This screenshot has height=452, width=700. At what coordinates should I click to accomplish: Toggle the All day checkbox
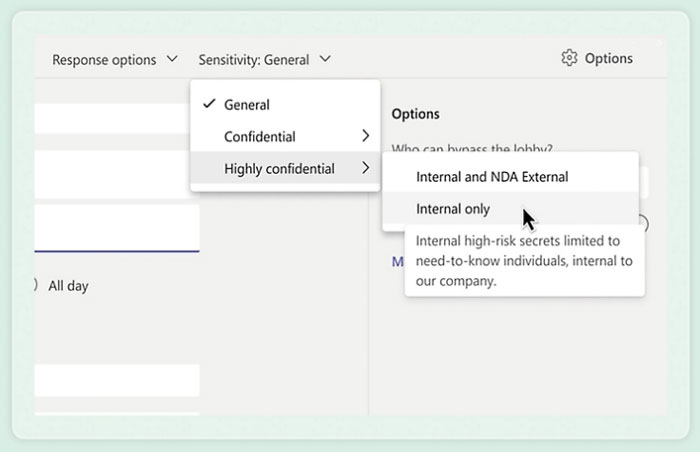tap(35, 285)
